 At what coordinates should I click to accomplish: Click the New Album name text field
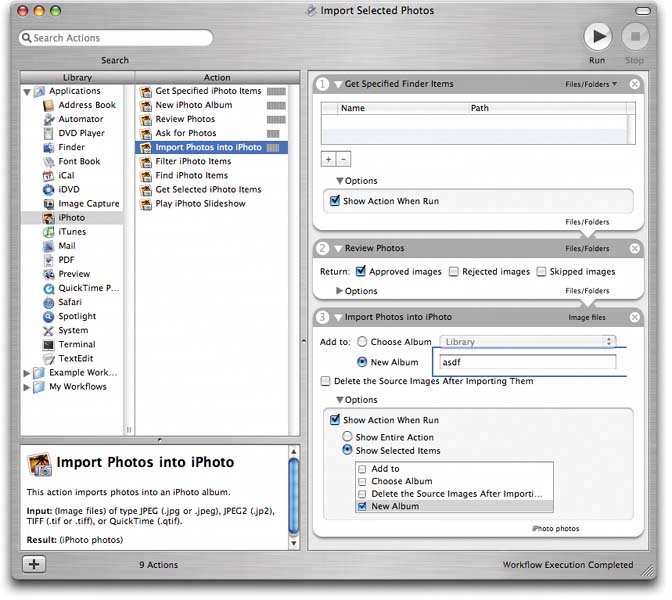[528, 362]
